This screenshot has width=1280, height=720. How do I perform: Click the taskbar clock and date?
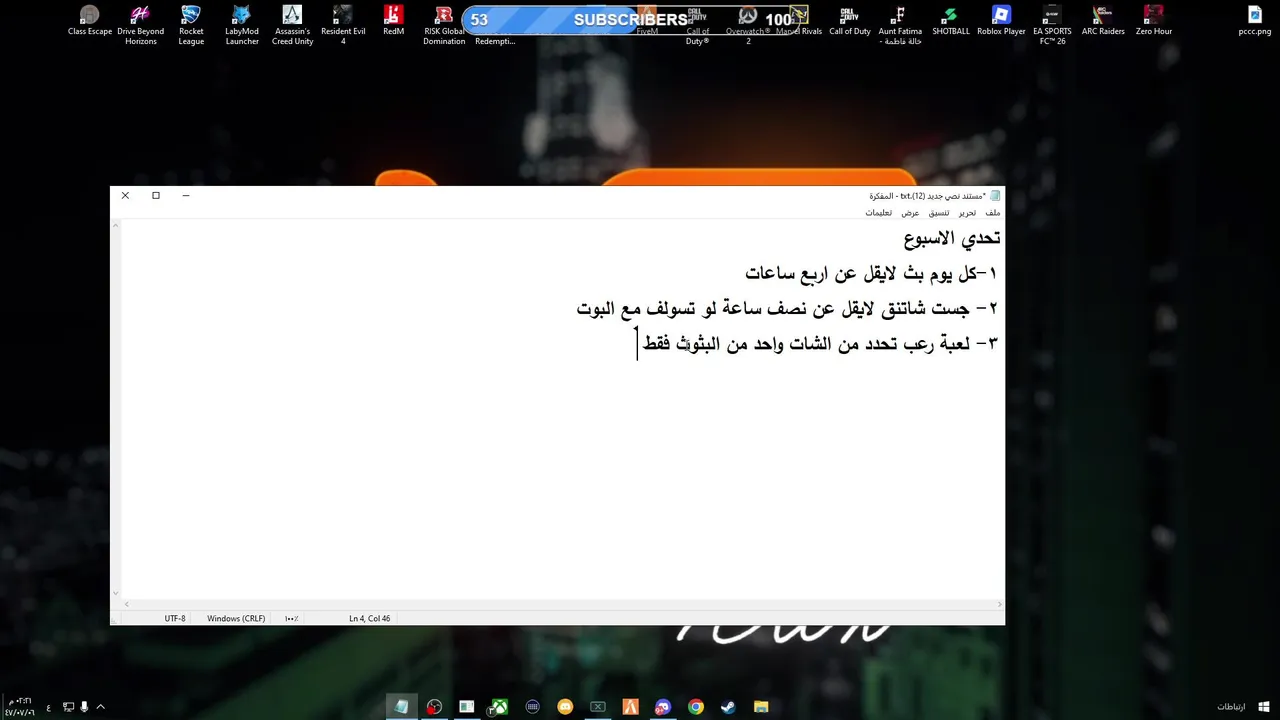[18, 706]
